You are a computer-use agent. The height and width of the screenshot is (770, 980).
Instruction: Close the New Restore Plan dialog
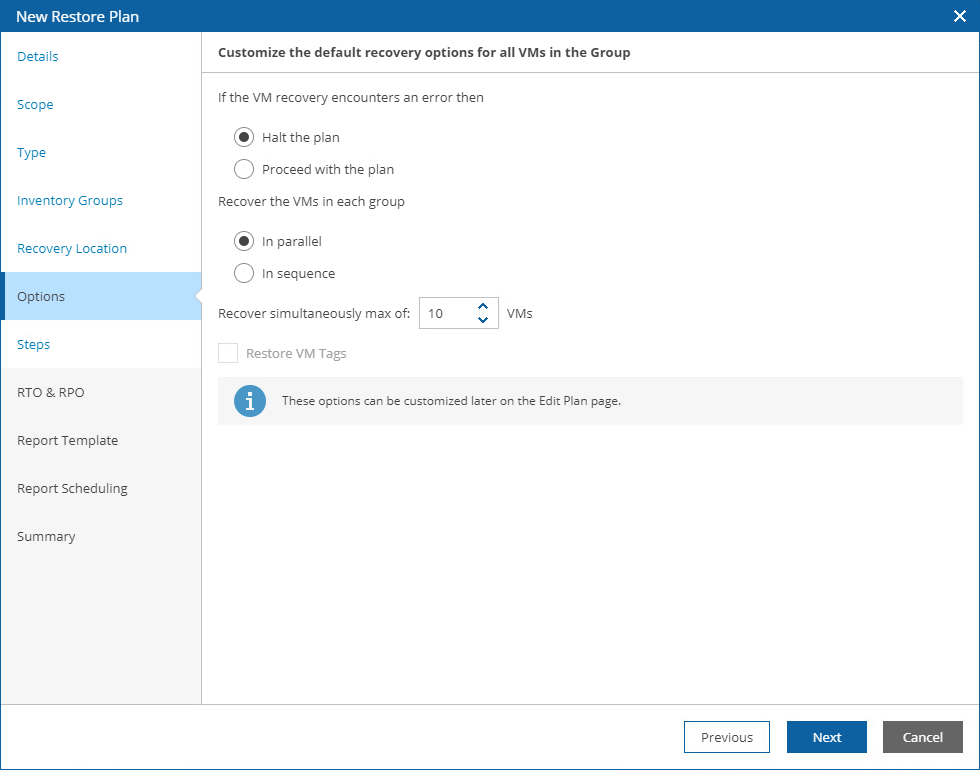[959, 16]
